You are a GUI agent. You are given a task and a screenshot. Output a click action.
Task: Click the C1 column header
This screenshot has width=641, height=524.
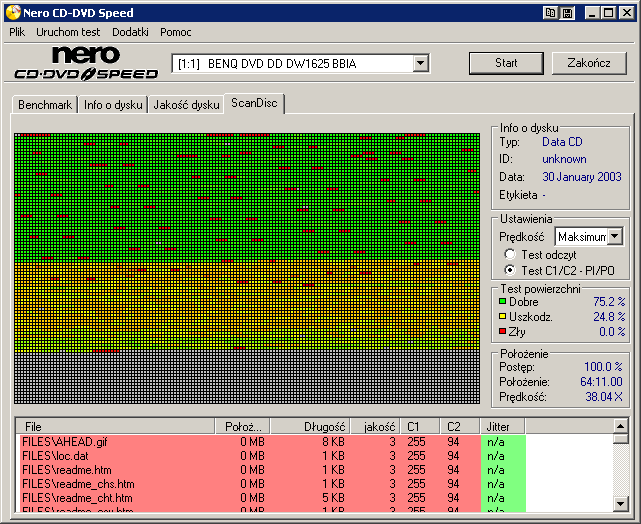(420, 426)
